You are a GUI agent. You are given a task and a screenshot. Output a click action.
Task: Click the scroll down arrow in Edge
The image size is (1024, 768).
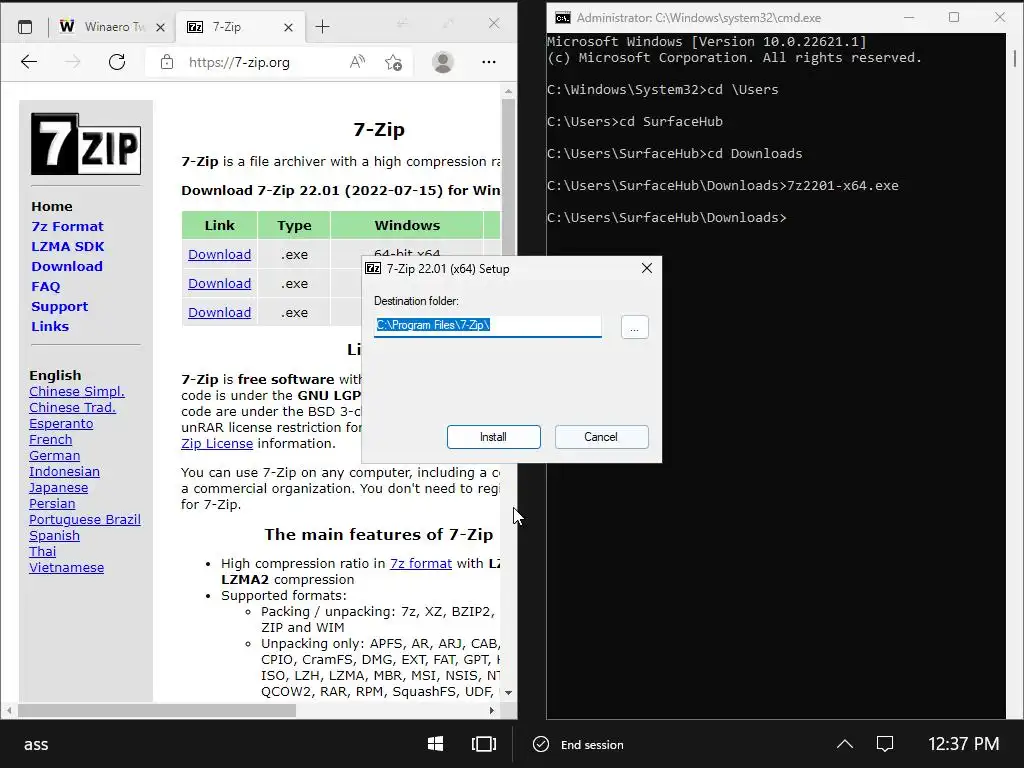tap(508, 692)
